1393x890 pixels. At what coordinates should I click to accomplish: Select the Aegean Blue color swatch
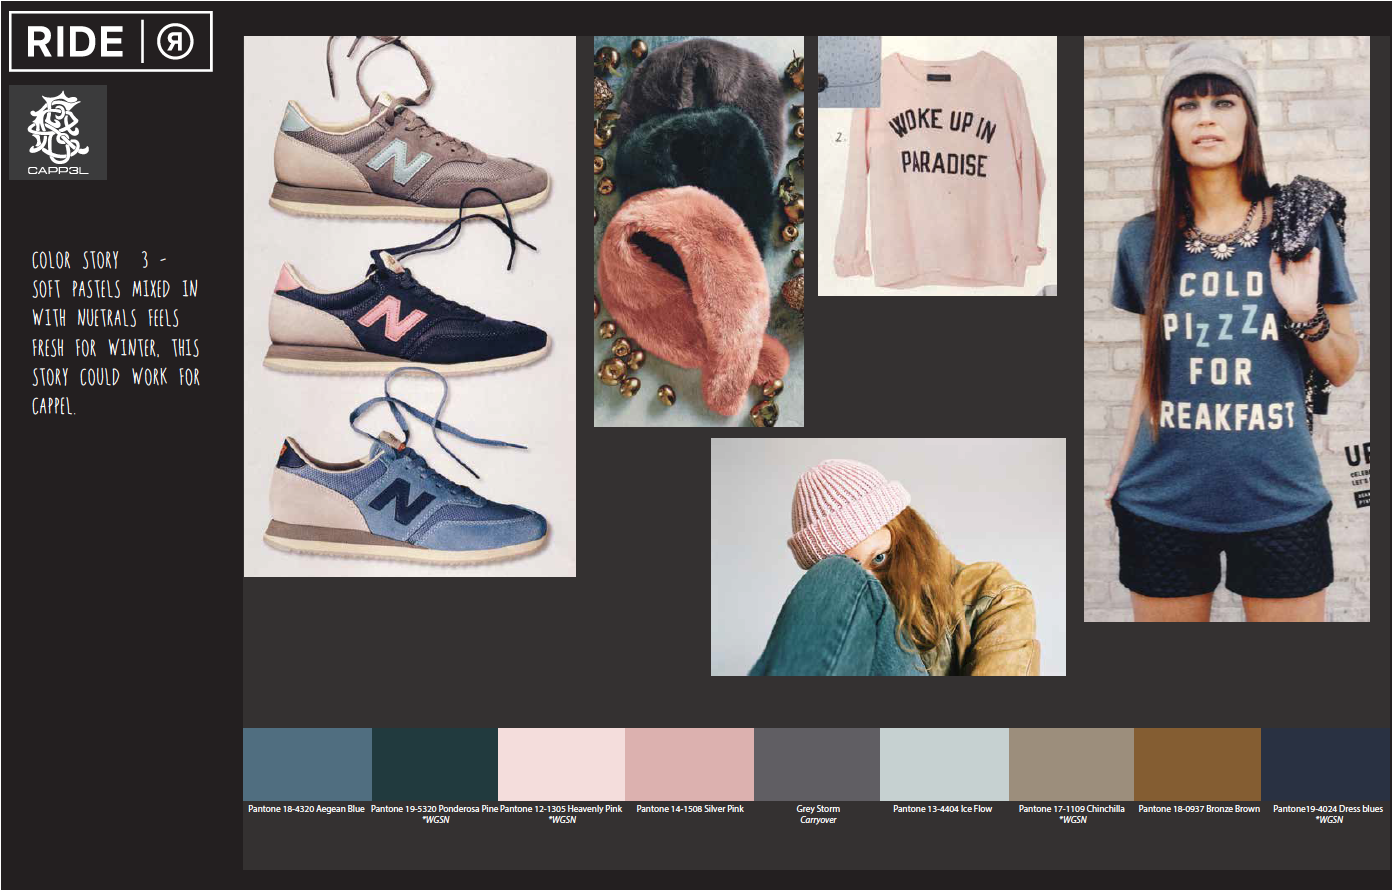tap(307, 764)
